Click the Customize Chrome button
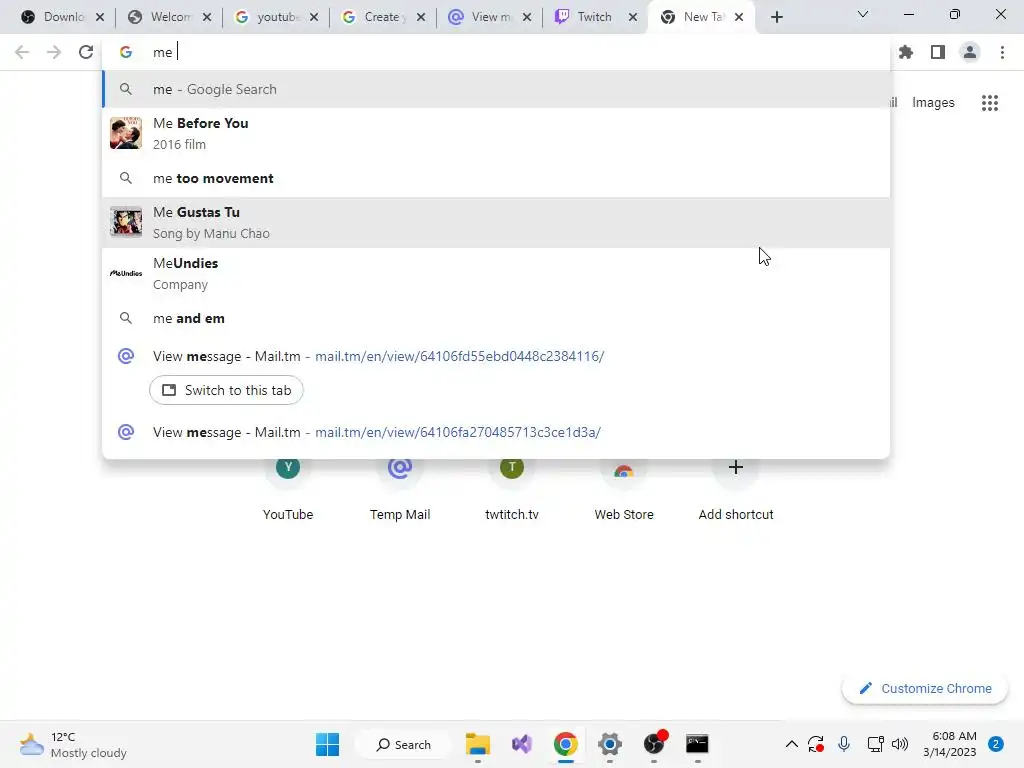1024x768 pixels. click(925, 688)
